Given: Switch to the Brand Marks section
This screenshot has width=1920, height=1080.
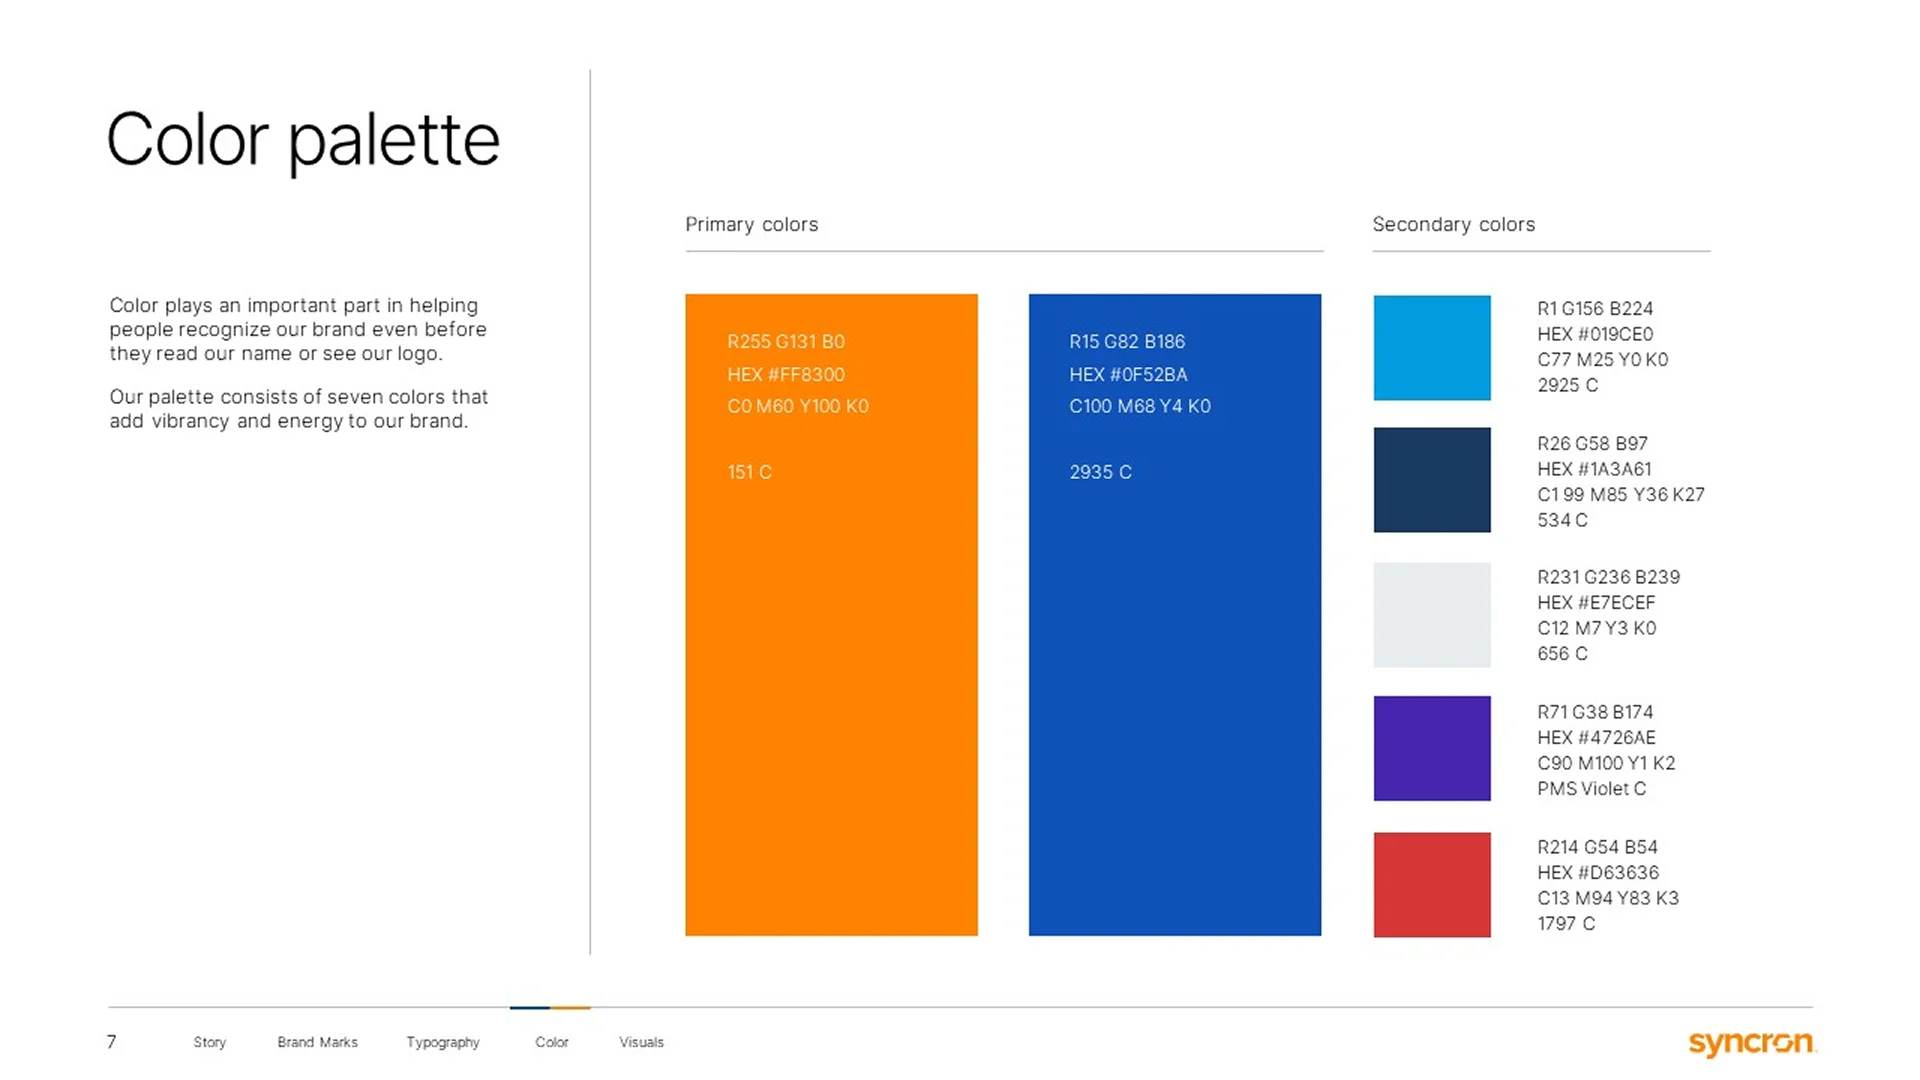Looking at the screenshot, I should pos(317,1042).
